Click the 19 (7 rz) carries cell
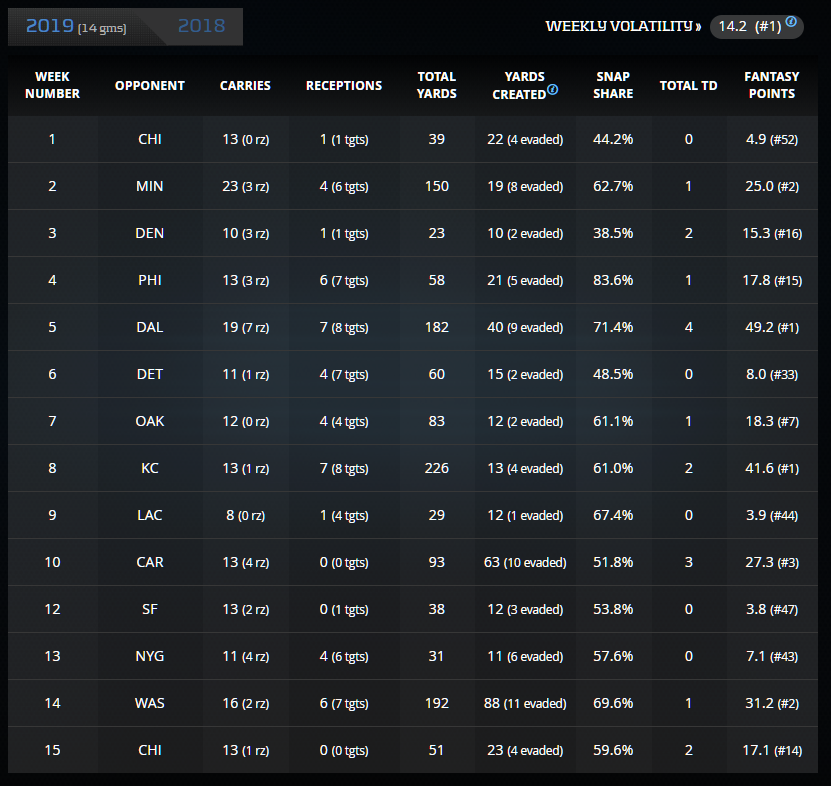 coord(245,327)
